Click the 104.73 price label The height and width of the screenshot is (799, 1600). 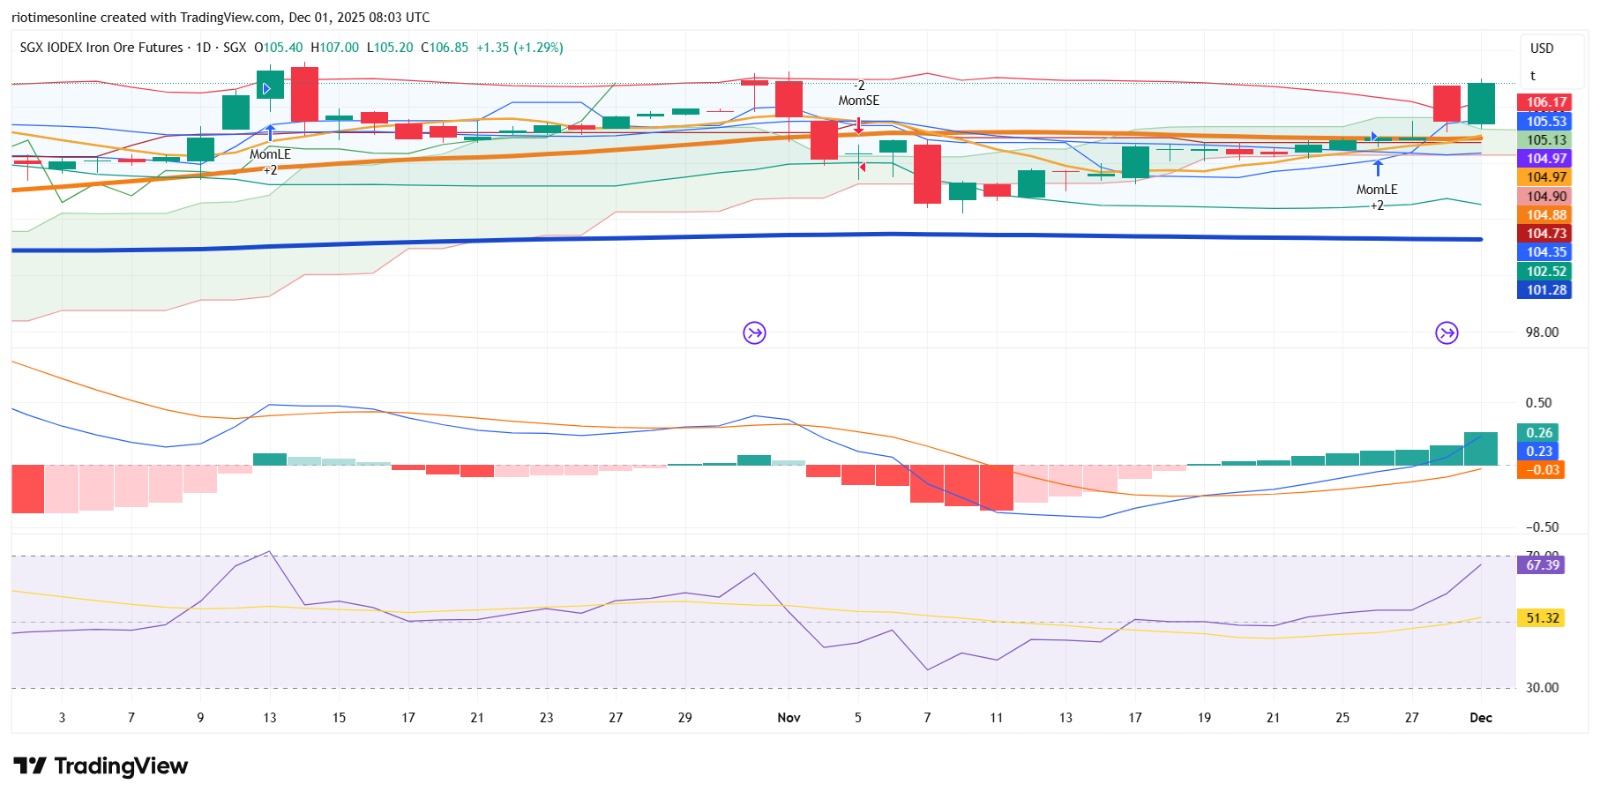tap(1545, 233)
